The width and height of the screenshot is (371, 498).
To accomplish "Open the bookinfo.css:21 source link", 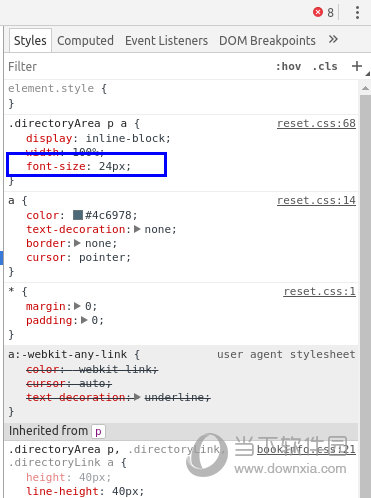I will pyautogui.click(x=306, y=449).
